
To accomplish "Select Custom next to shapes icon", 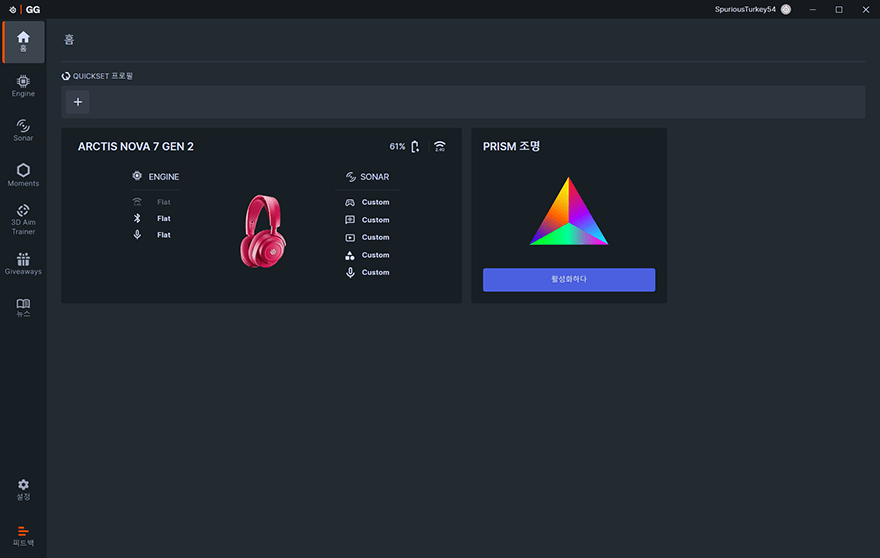I will coord(375,255).
